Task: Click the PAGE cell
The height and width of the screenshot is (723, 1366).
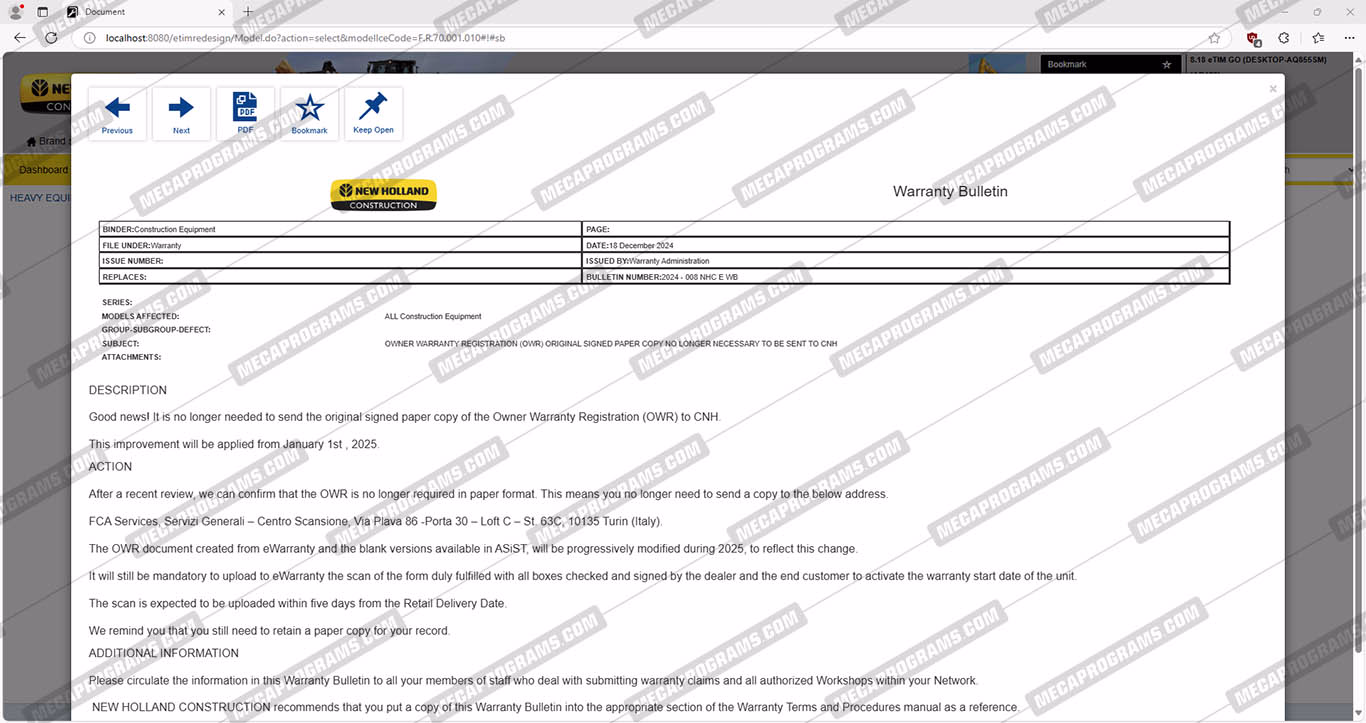Action: point(906,229)
